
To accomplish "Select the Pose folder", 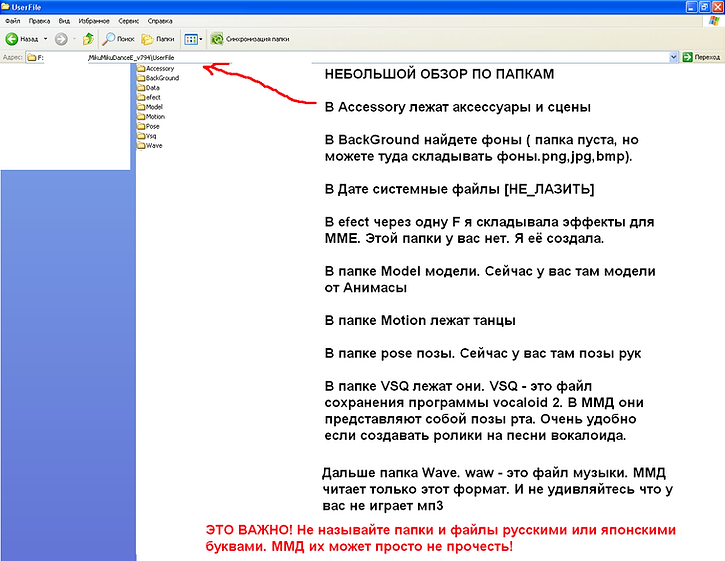I will point(148,126).
